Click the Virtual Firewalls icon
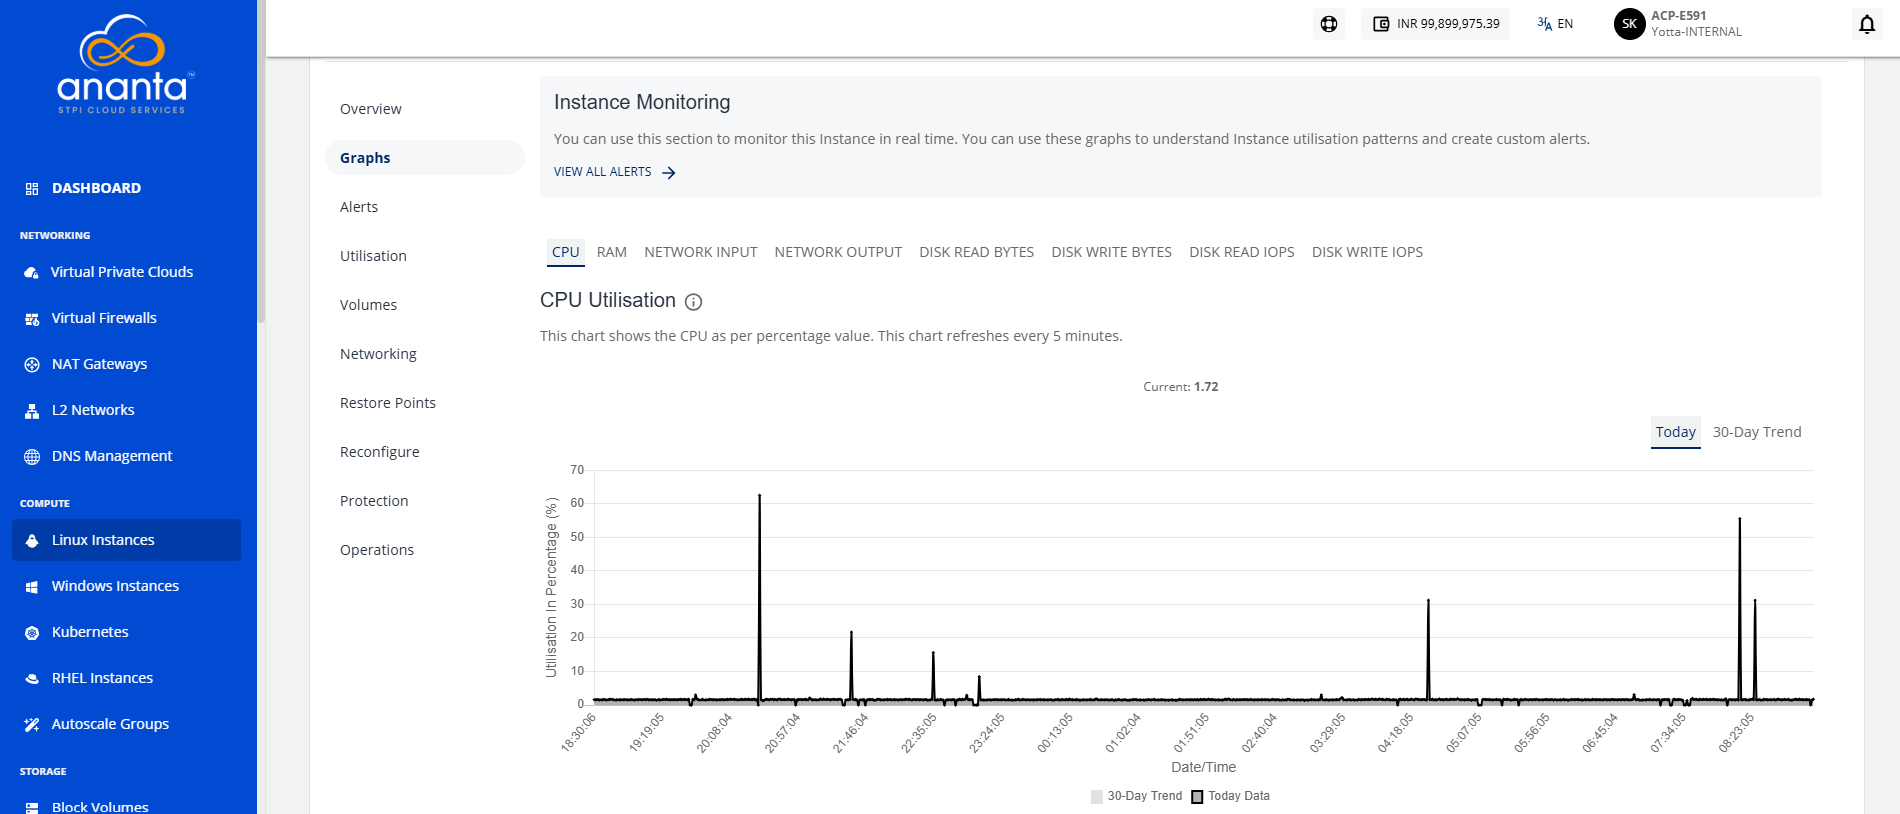Image resolution: width=1900 pixels, height=814 pixels. (x=32, y=318)
